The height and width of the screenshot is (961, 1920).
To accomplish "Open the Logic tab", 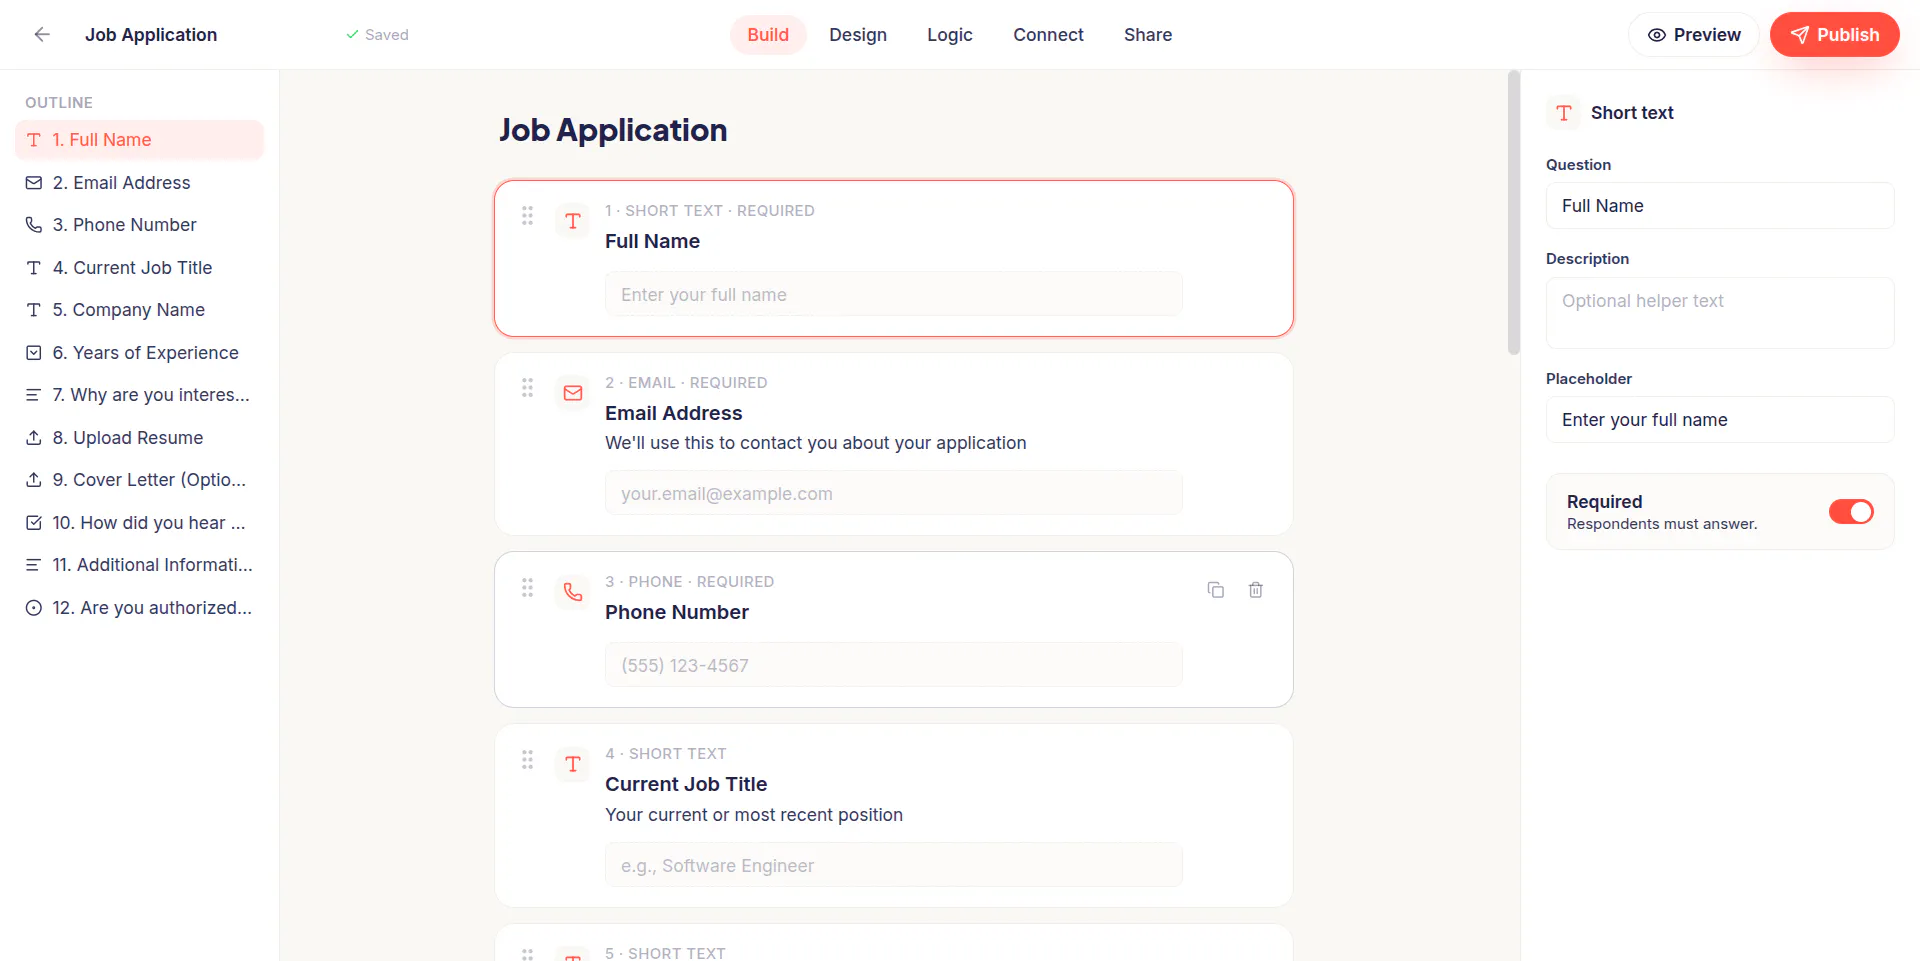I will point(950,35).
